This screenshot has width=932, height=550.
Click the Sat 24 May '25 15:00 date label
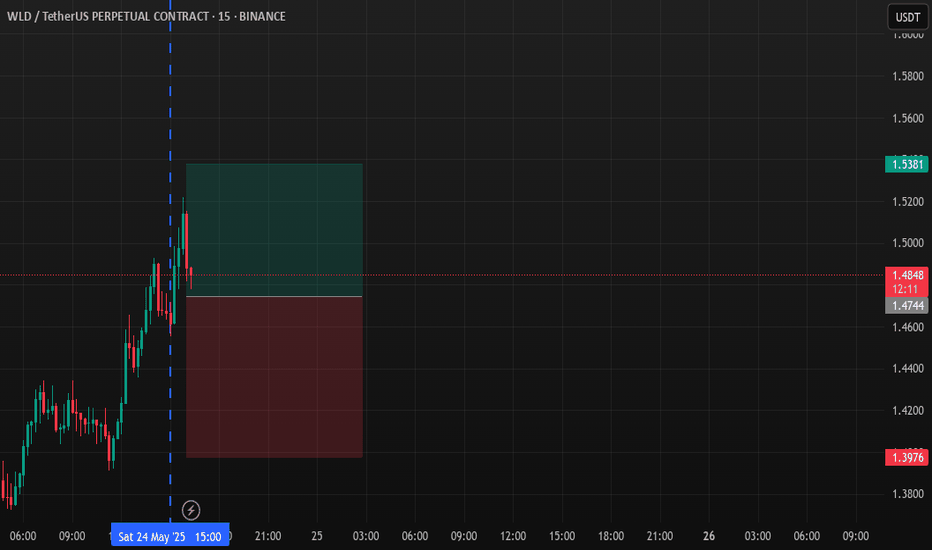(x=170, y=536)
